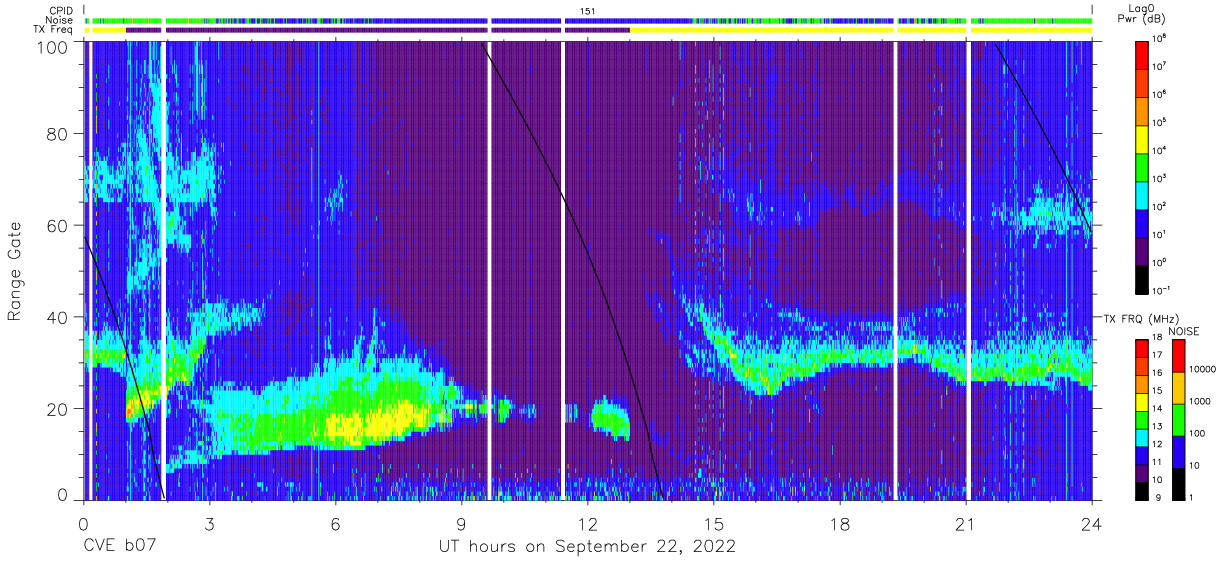Pick the green segment of NOISE colorbar
This screenshot has height=567, width=1228.
(x=1178, y=419)
